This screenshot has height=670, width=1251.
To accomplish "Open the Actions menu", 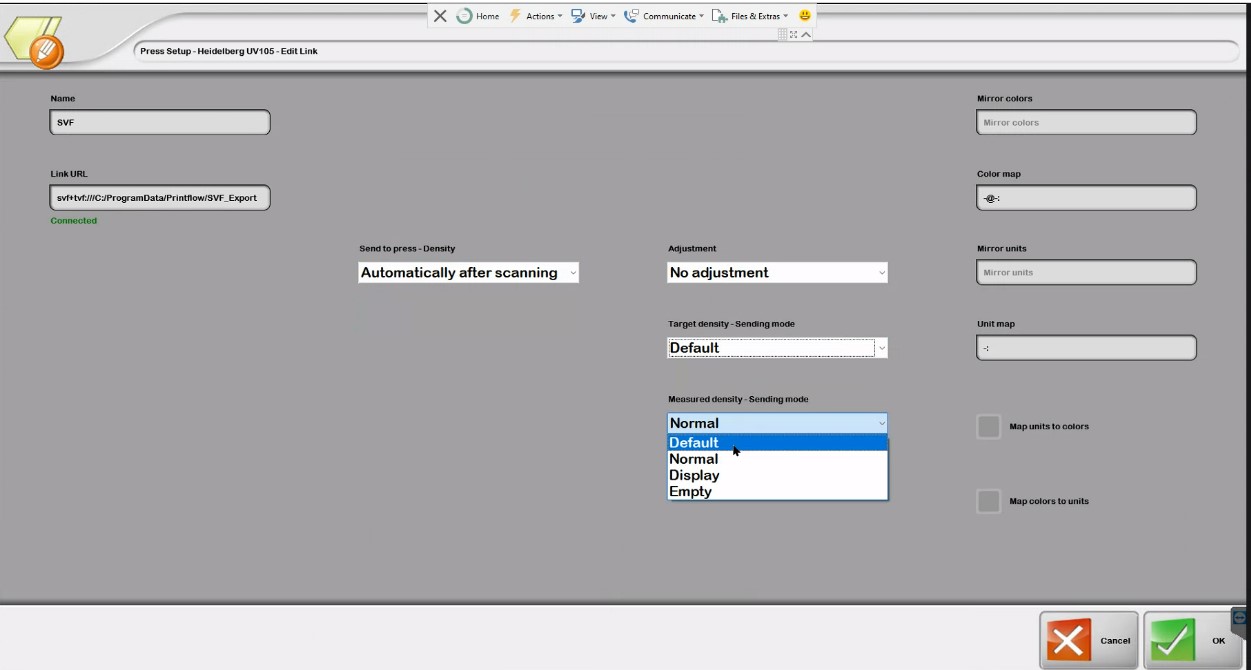I will (535, 16).
